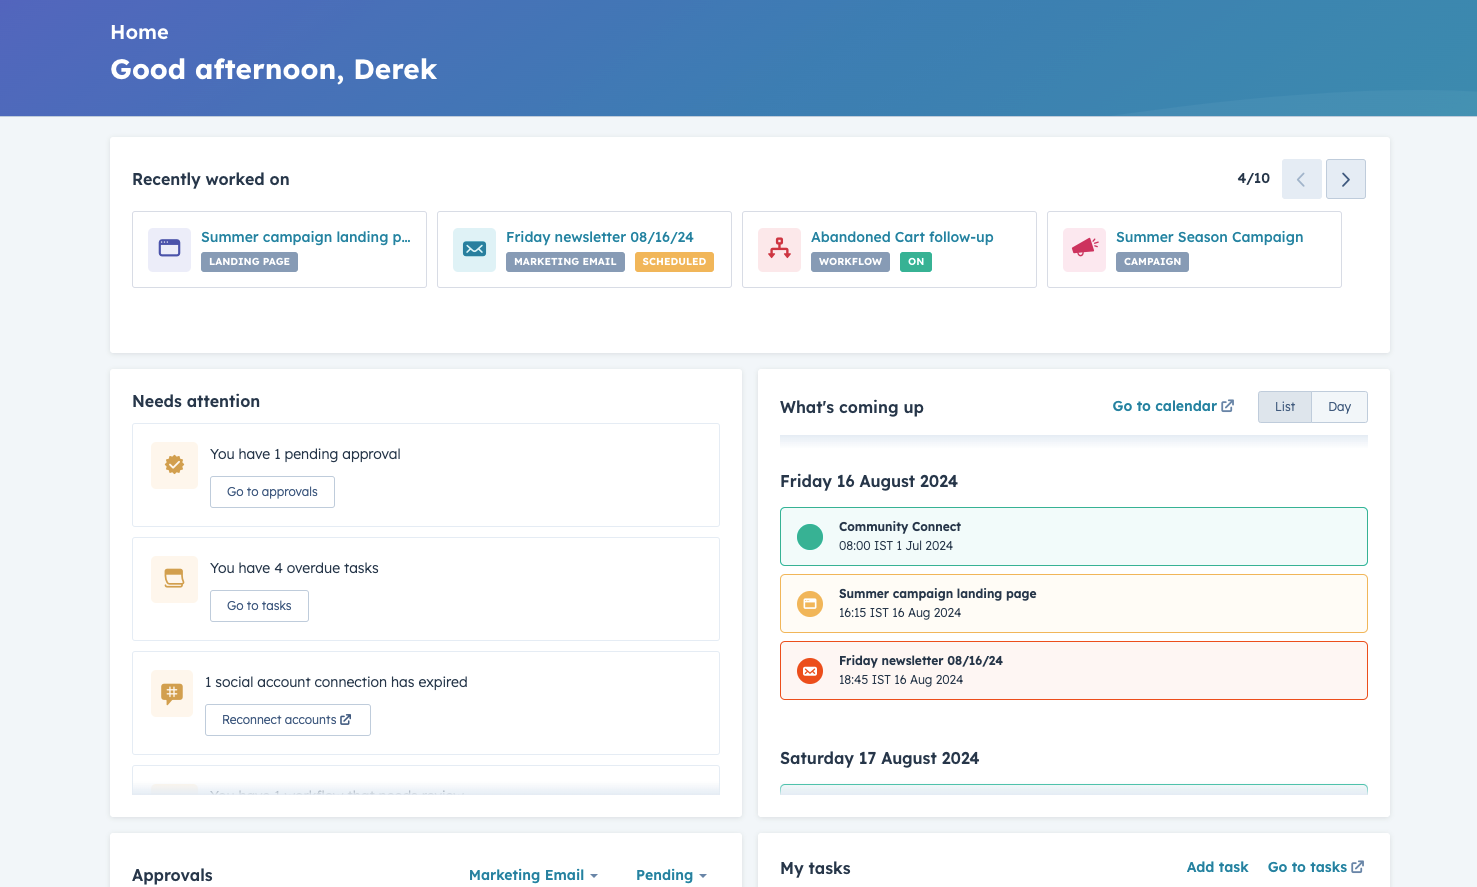Open the Marketing Email filter dropdown
This screenshot has height=887, width=1477.
(x=533, y=874)
